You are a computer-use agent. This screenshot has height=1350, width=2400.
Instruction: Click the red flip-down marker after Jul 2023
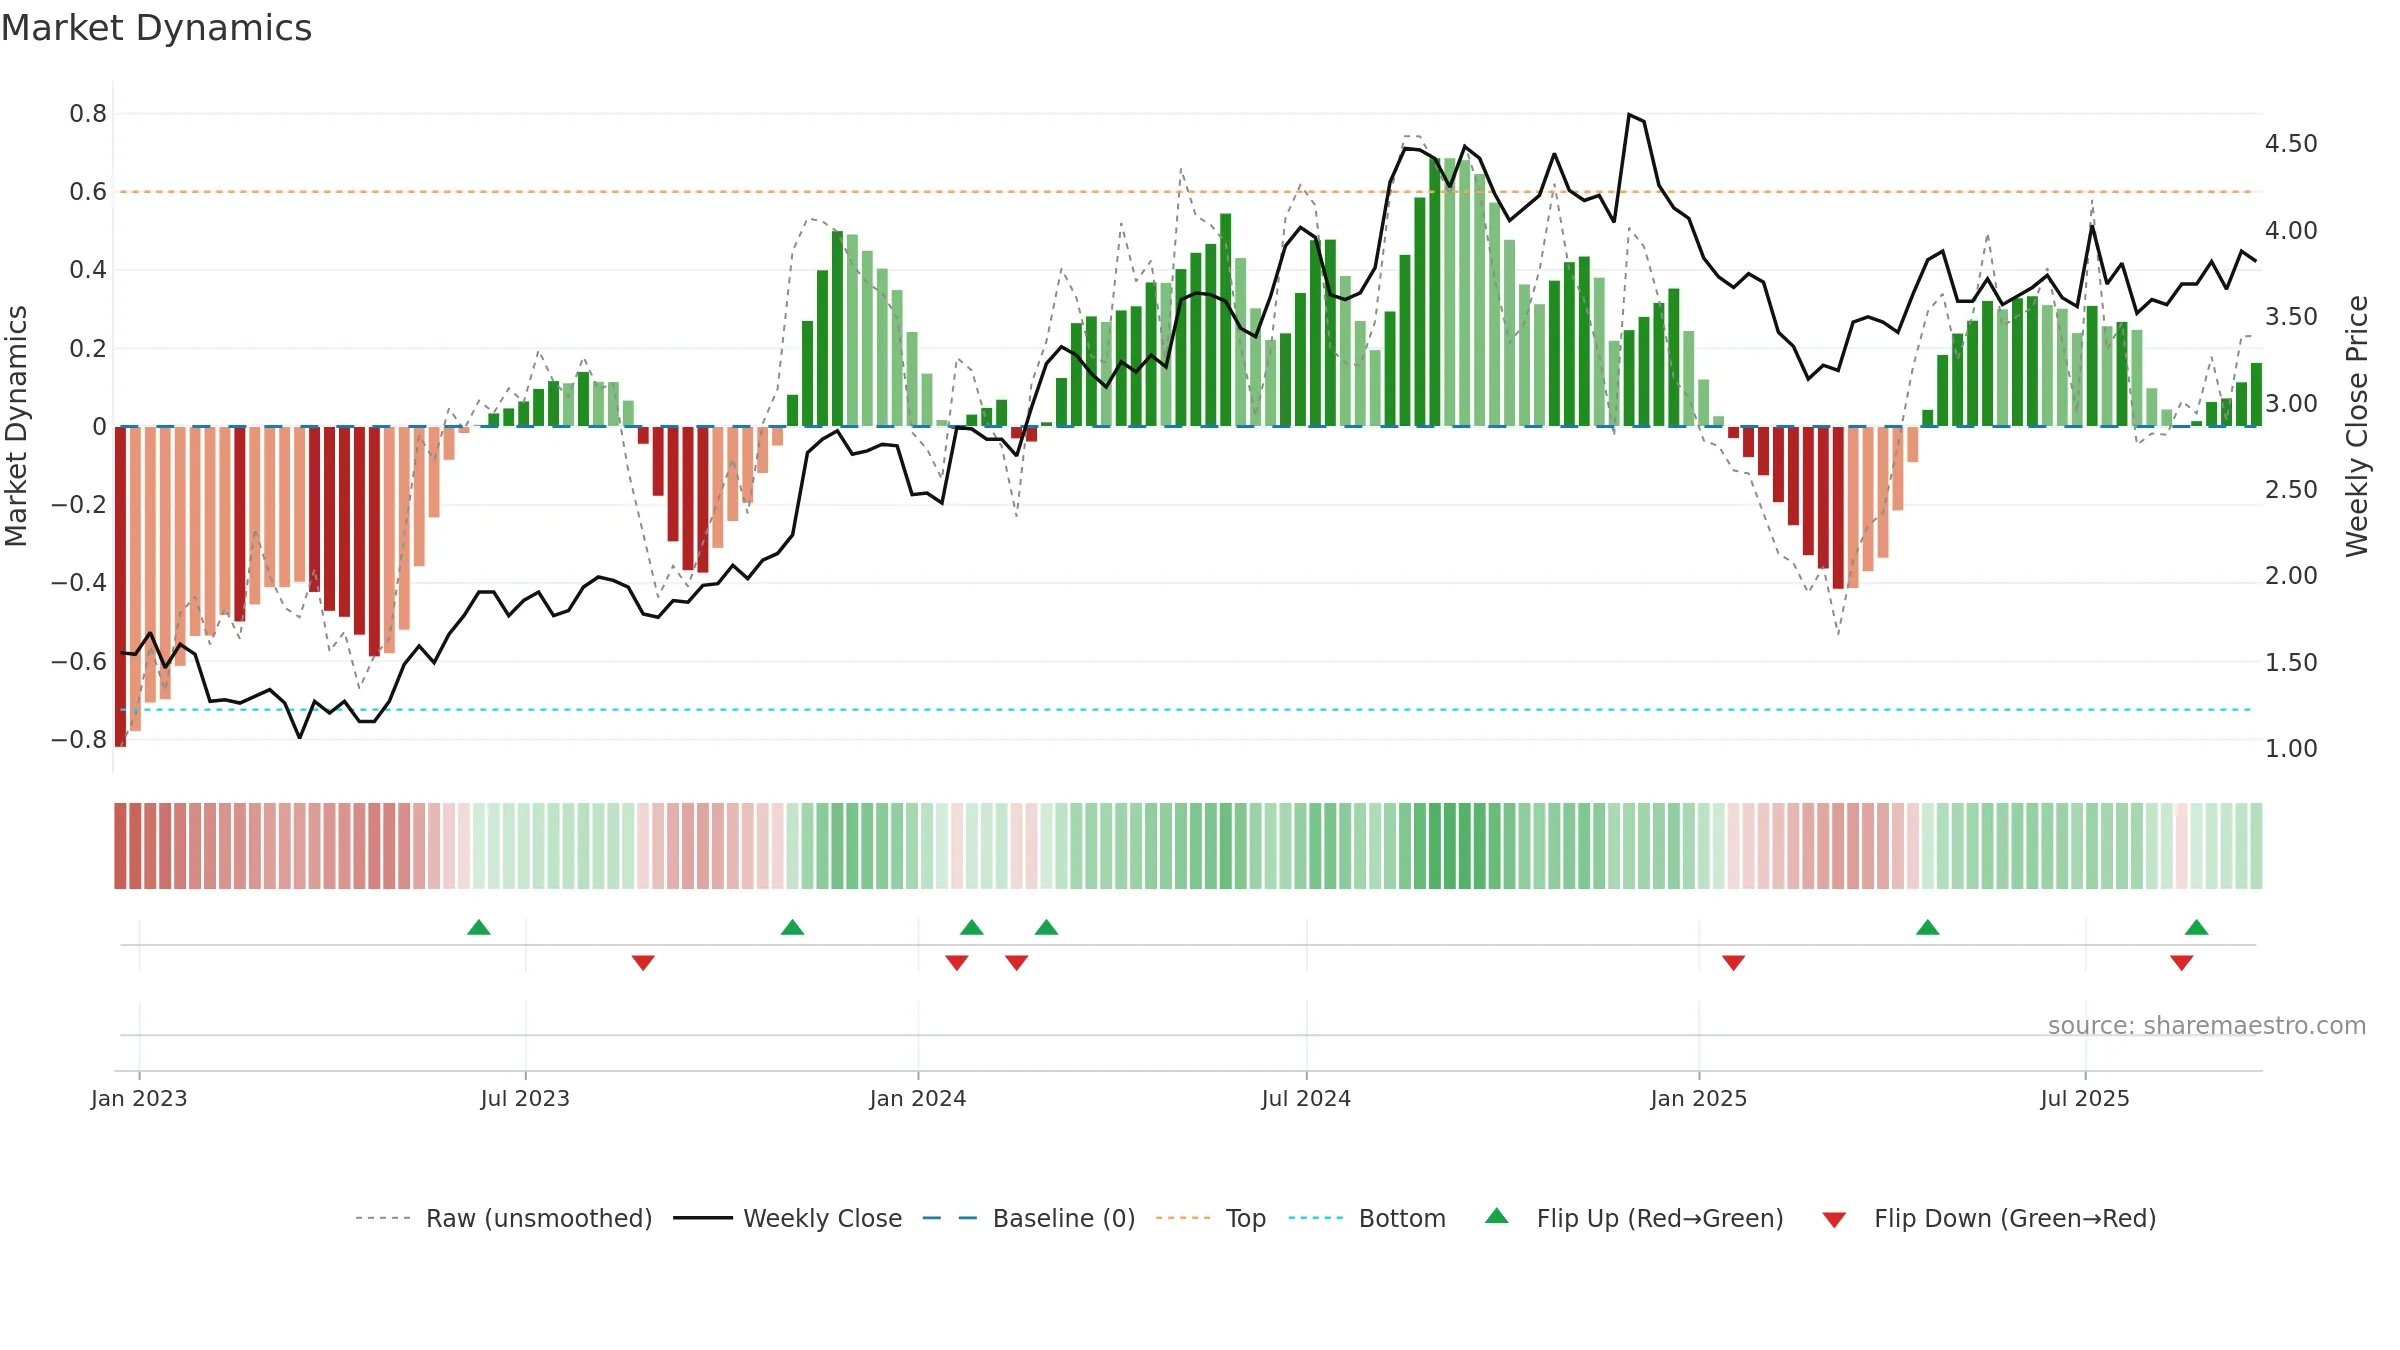point(643,962)
